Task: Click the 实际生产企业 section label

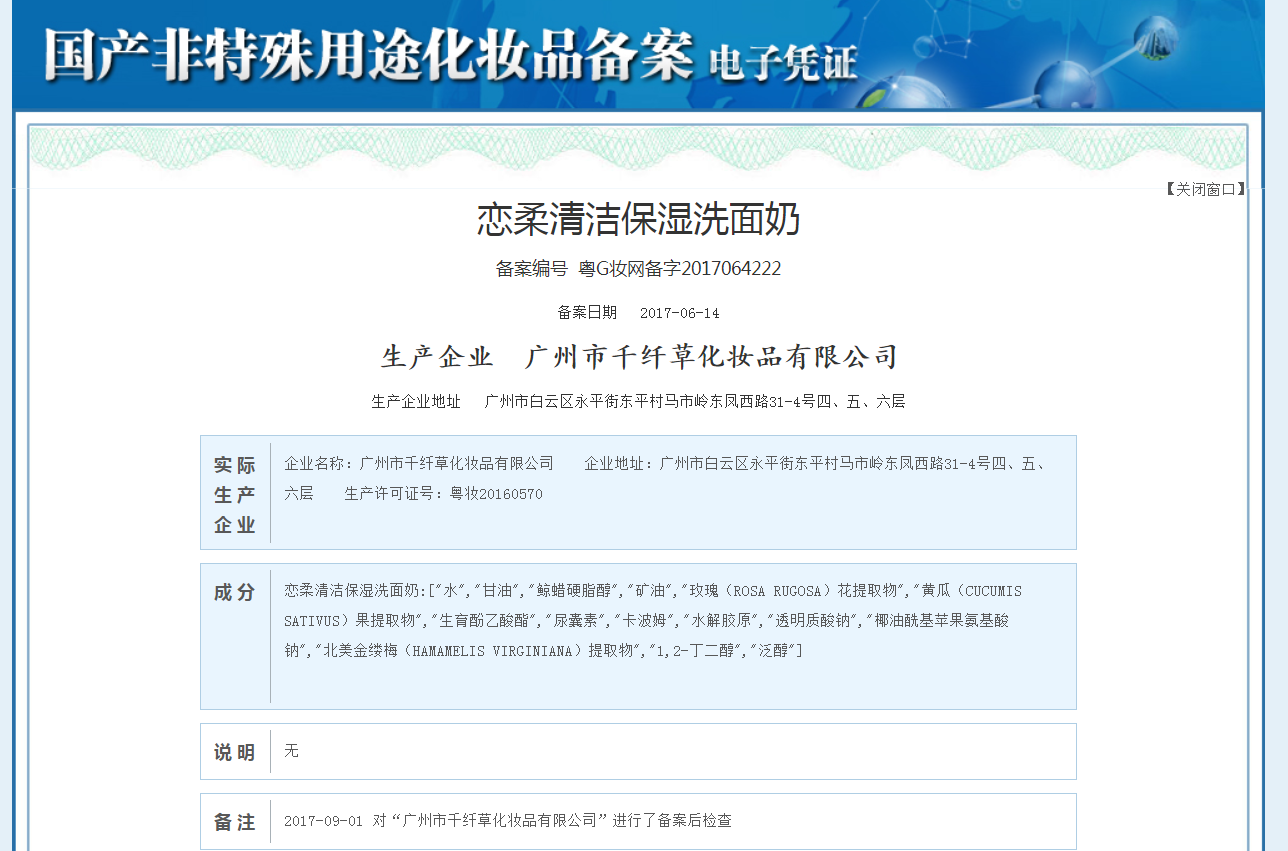Action: (x=235, y=494)
